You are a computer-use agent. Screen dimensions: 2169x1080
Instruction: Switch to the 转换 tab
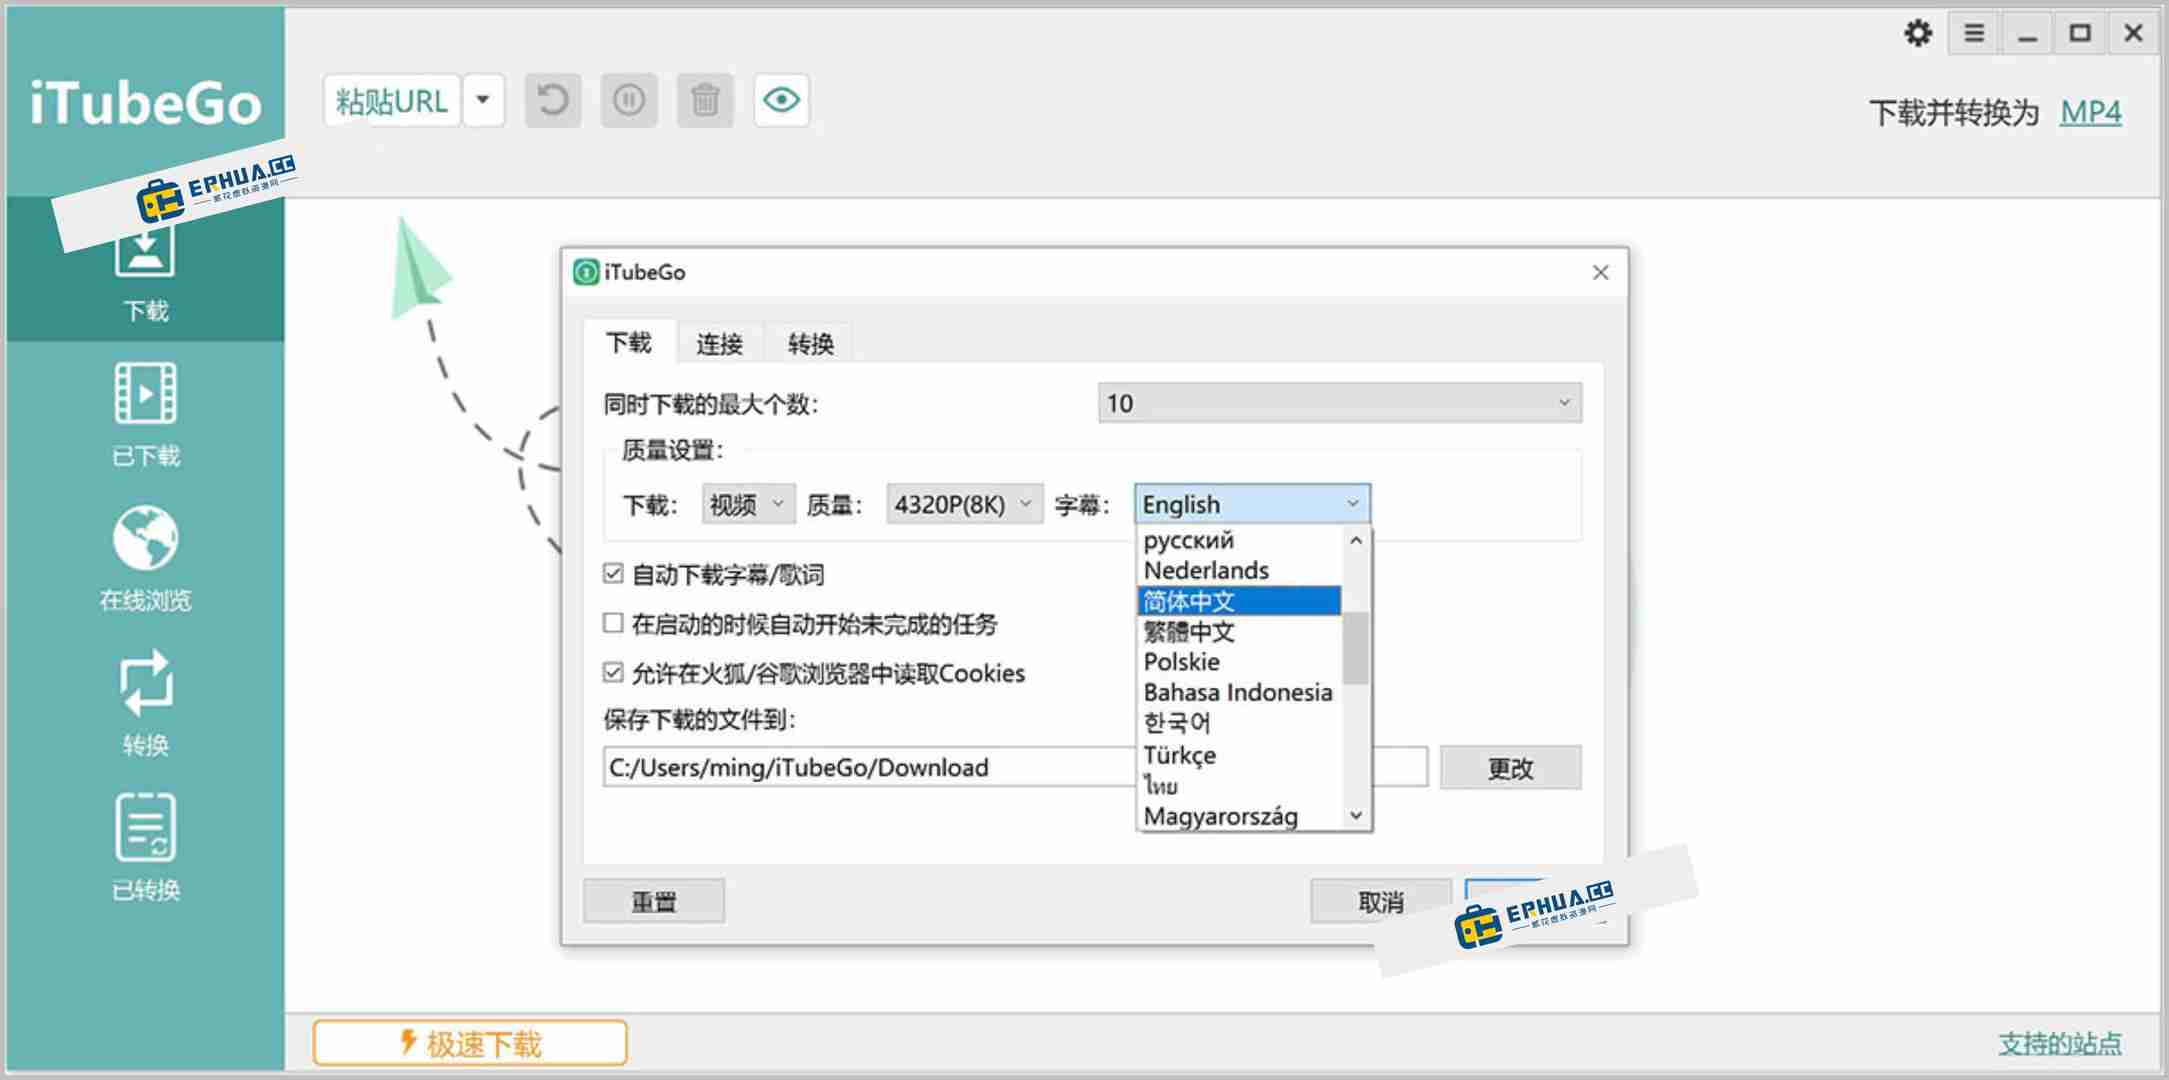coord(810,344)
